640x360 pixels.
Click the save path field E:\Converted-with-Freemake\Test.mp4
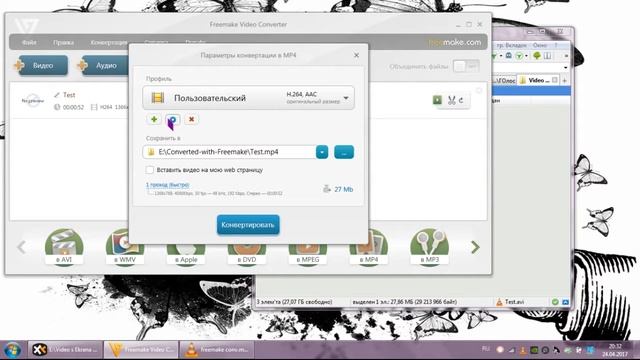pos(229,152)
